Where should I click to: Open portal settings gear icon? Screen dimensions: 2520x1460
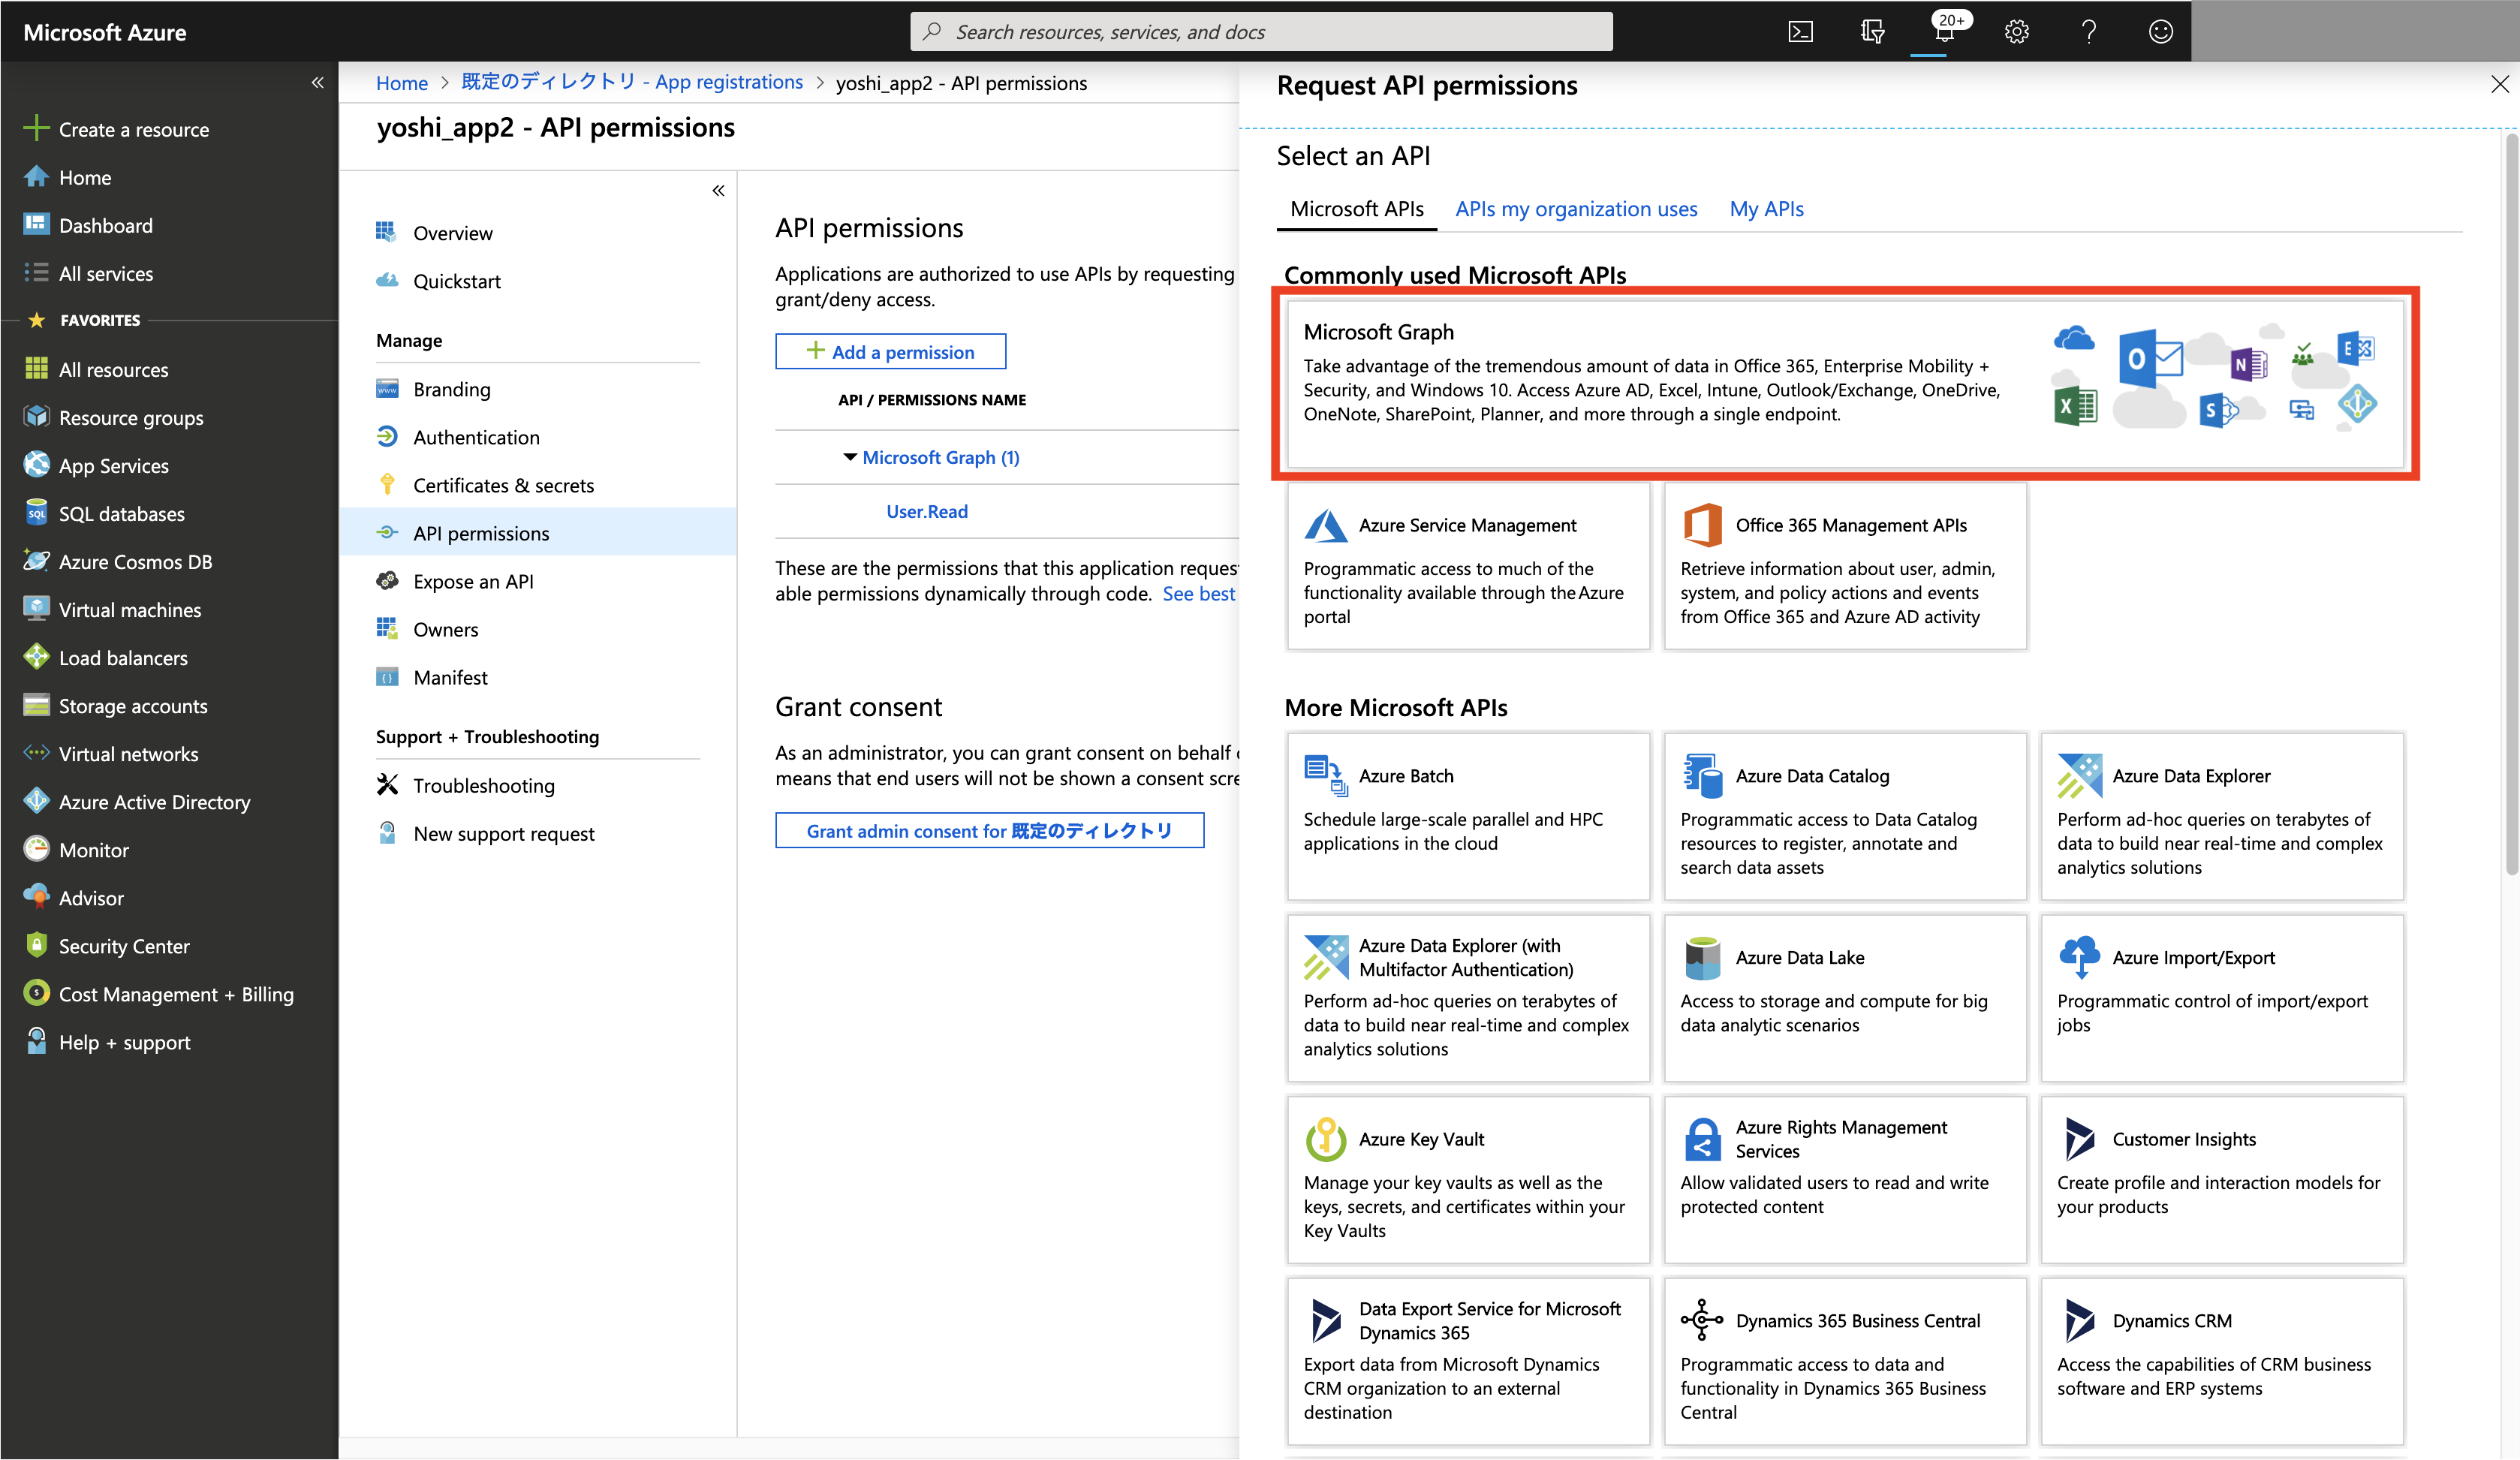(2016, 32)
